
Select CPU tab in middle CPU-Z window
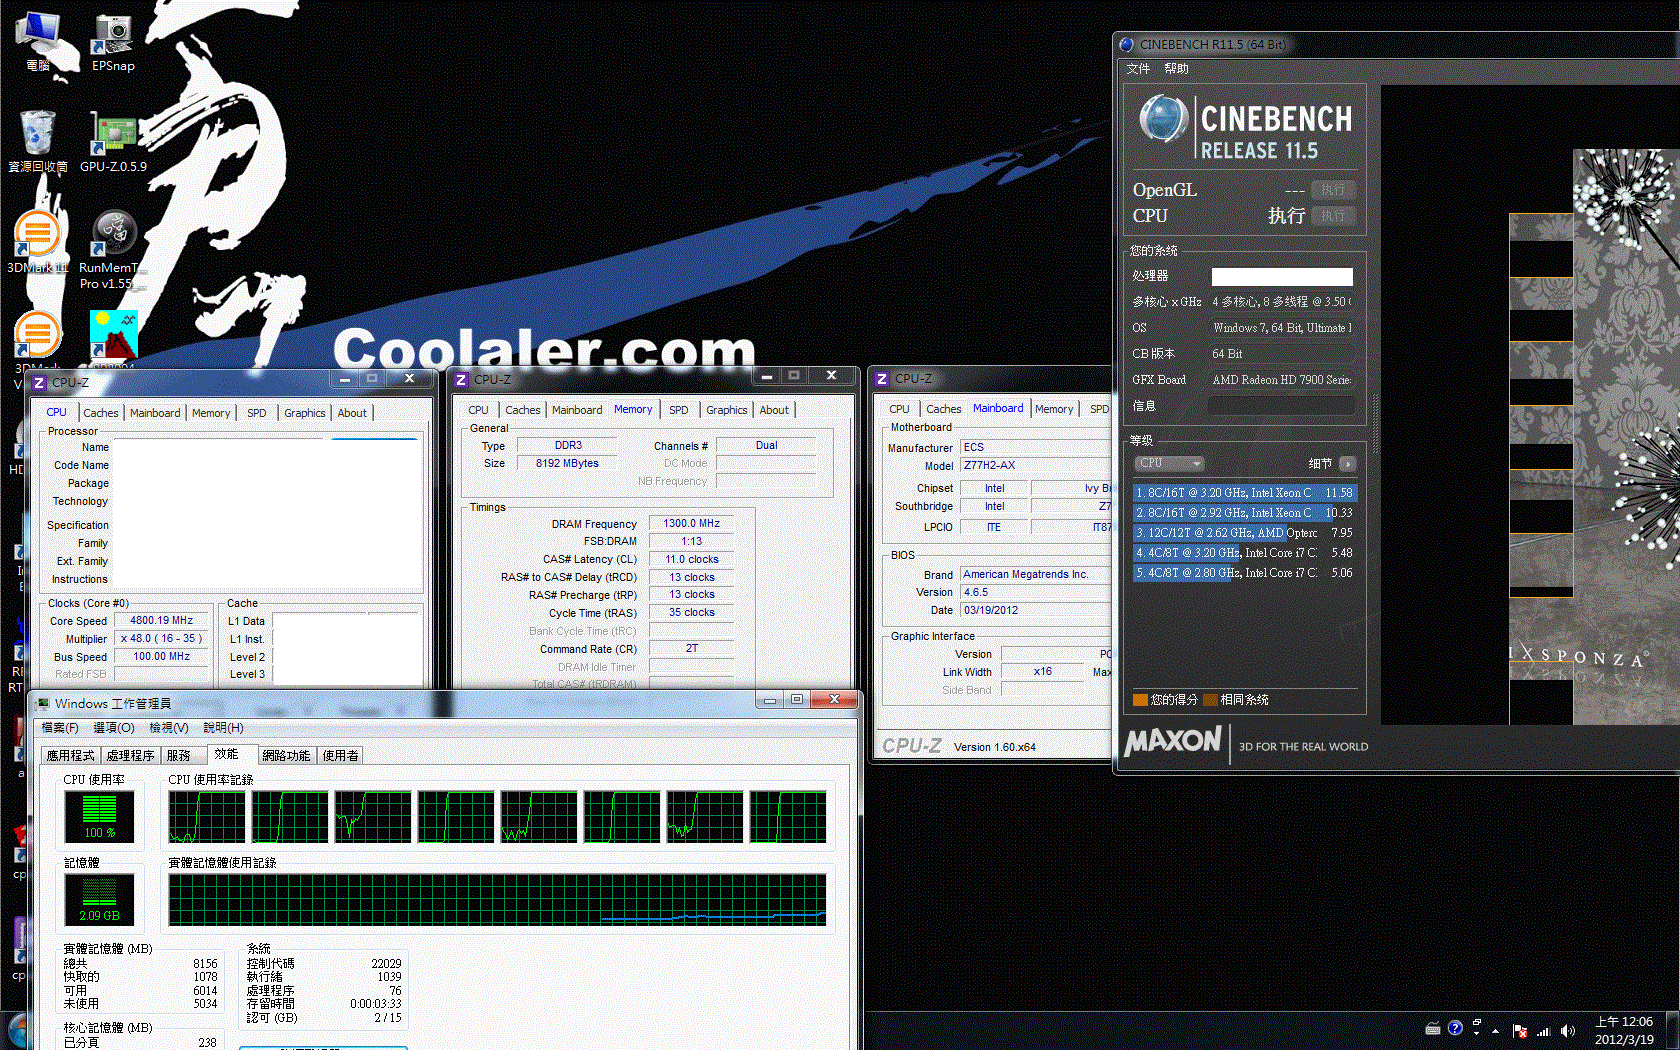(479, 410)
